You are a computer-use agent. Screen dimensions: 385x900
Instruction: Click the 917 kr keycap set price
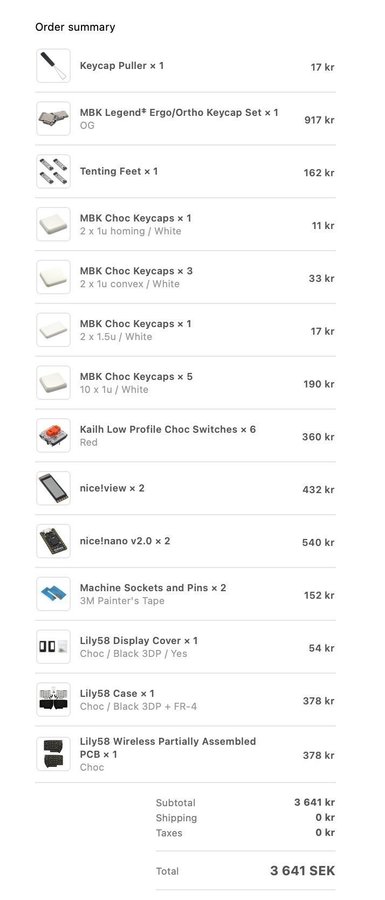[x=320, y=120]
